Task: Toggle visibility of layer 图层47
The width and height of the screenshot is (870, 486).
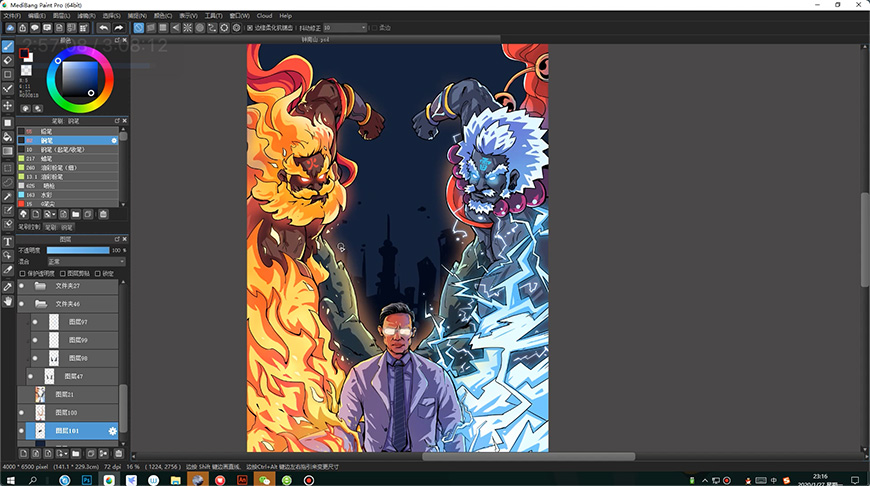Action: coord(31,377)
